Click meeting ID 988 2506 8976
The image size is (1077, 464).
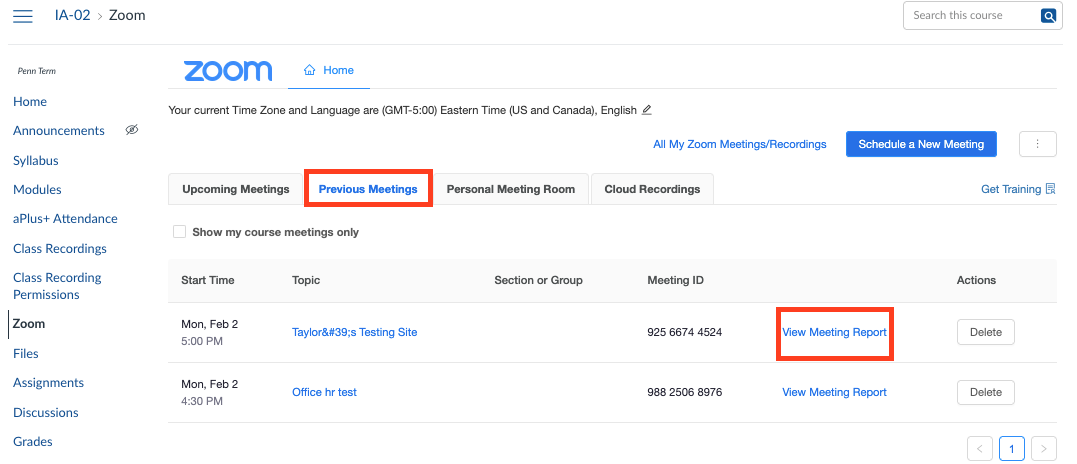click(684, 392)
